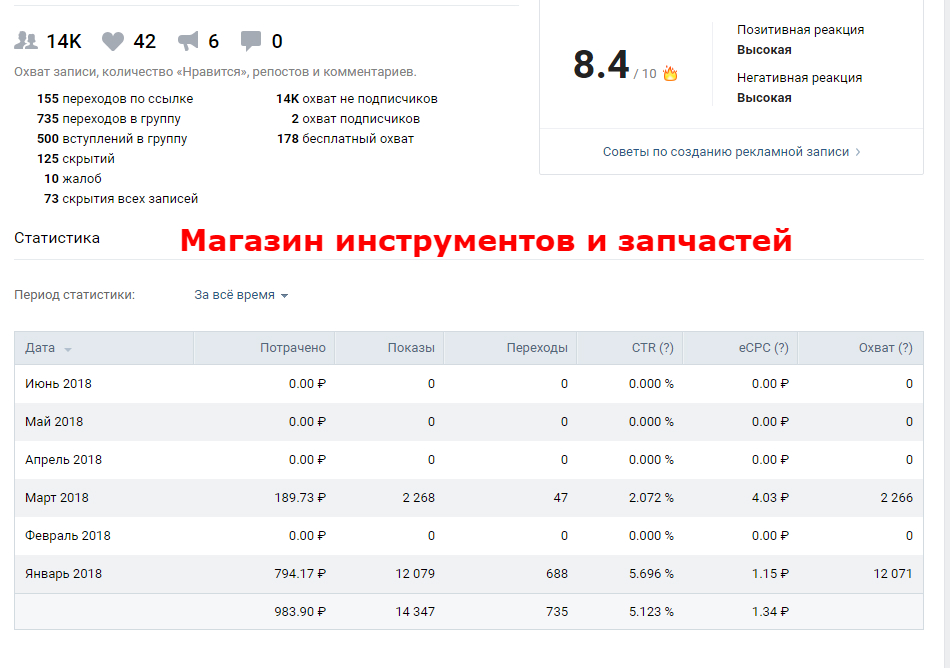Sort table by Показы column header
The height and width of the screenshot is (668, 950).
(x=410, y=348)
